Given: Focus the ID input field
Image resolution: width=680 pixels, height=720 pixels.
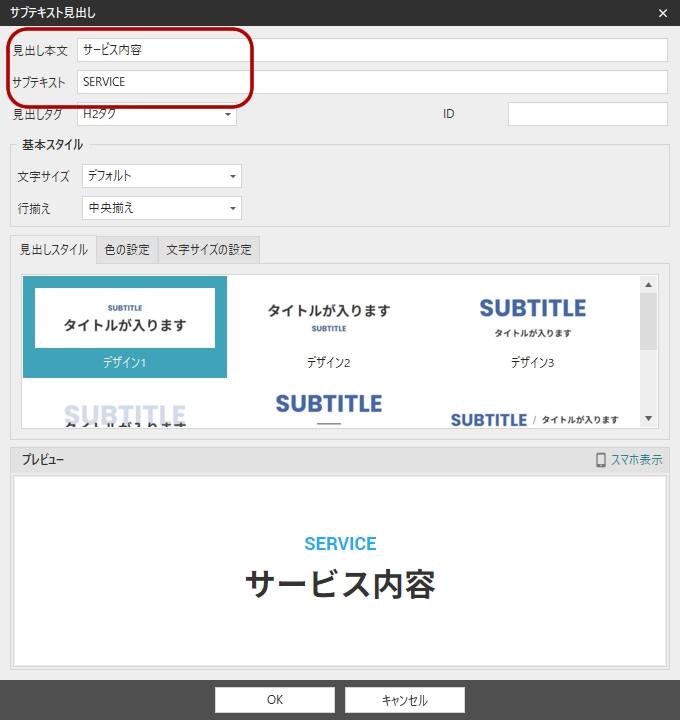Looking at the screenshot, I should click(x=587, y=114).
